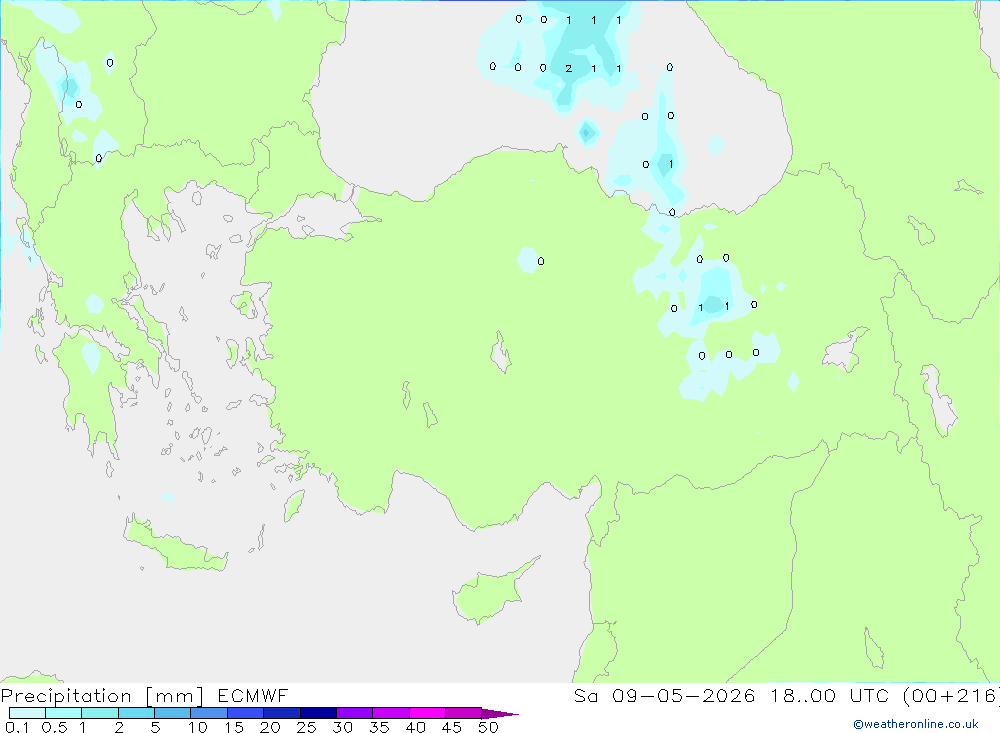This screenshot has height=733, width=1000.
Task: Click the 1–2 mm legend color swatch
Action: click(99, 713)
